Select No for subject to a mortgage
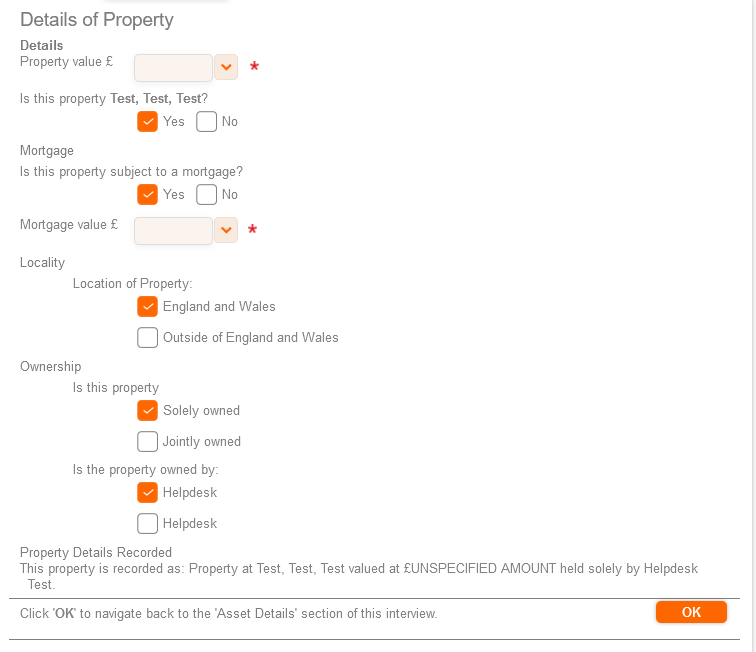This screenshot has width=756, height=652. point(207,195)
